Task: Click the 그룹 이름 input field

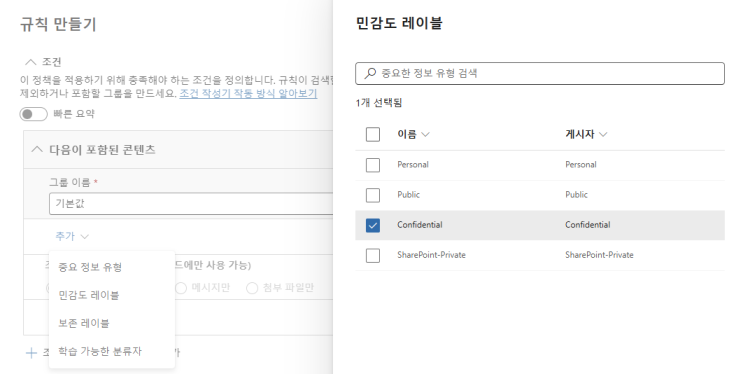Action: [190, 203]
